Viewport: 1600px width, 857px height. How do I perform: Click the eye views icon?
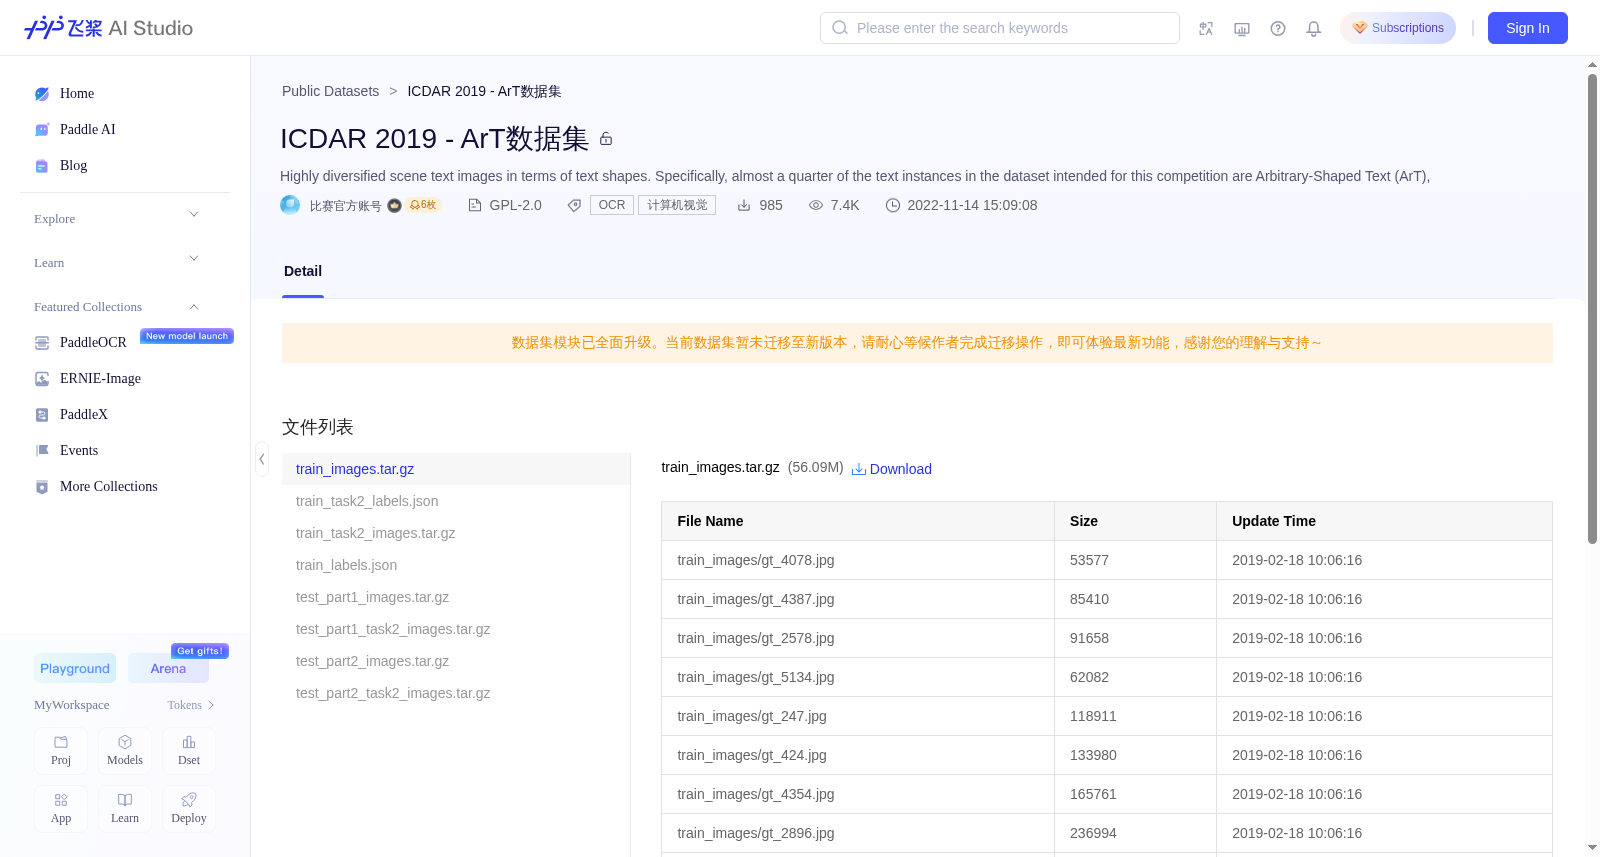(x=816, y=205)
